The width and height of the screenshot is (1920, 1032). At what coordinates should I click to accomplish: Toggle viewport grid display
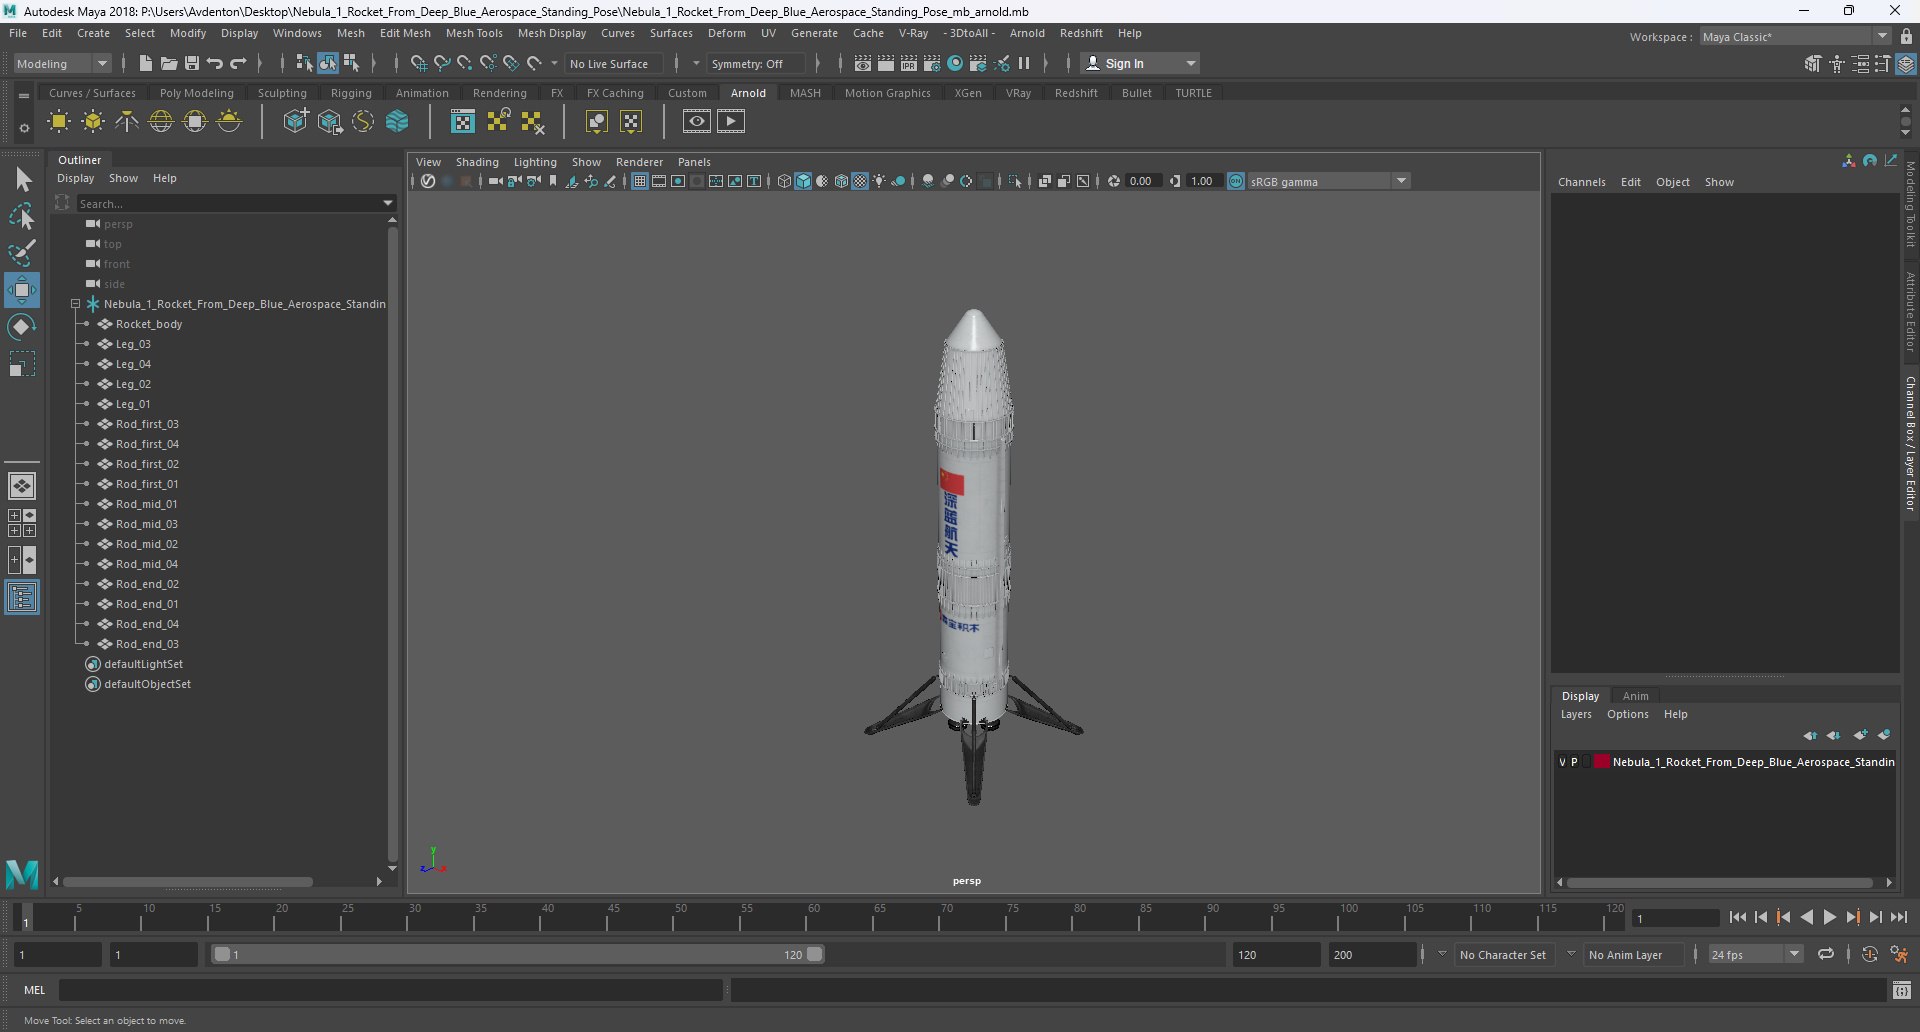tap(640, 181)
